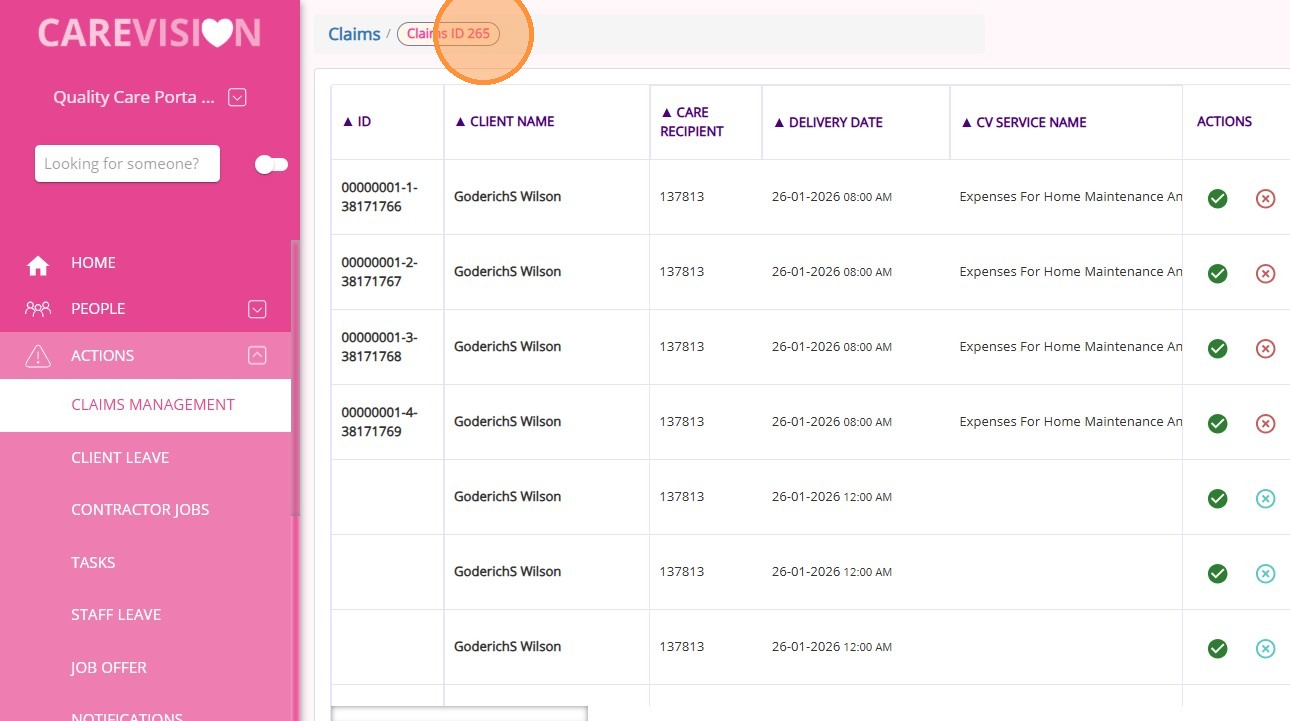This screenshot has width=1290, height=721.
Task: Open the People sidebar section
Action: coord(98,309)
